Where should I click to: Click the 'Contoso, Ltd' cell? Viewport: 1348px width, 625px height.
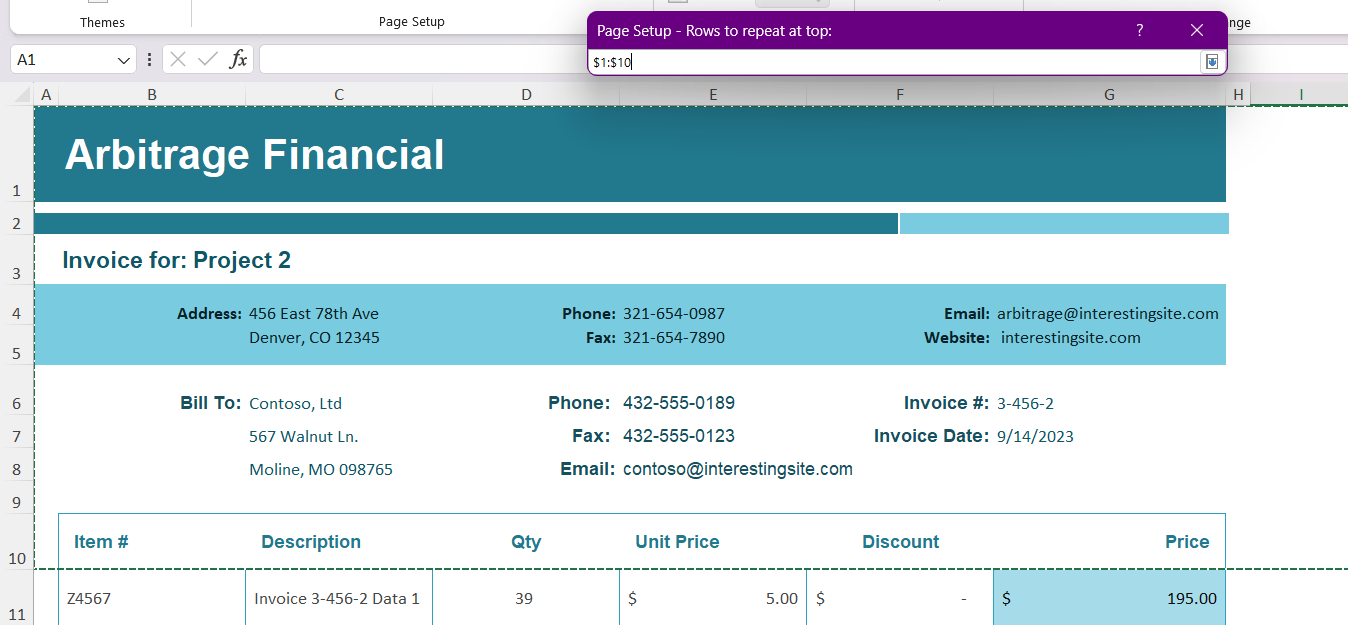click(x=295, y=404)
